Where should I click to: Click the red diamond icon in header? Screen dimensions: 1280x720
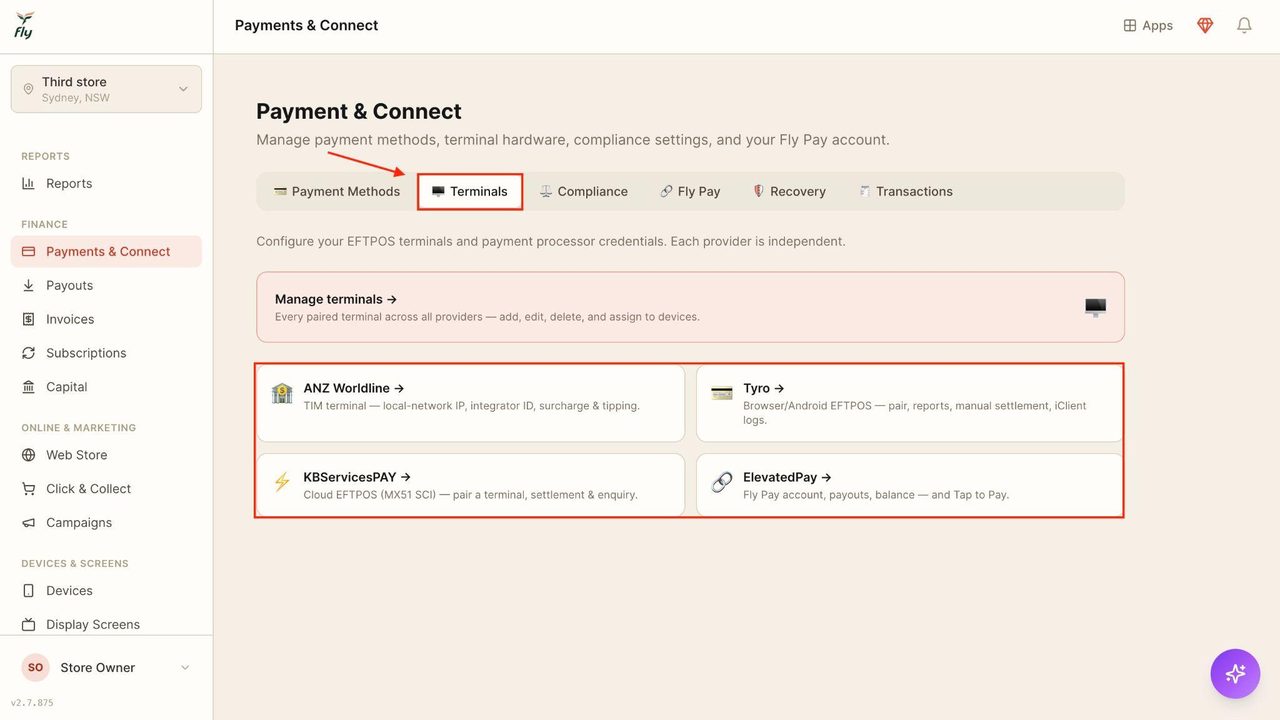tap(1205, 26)
